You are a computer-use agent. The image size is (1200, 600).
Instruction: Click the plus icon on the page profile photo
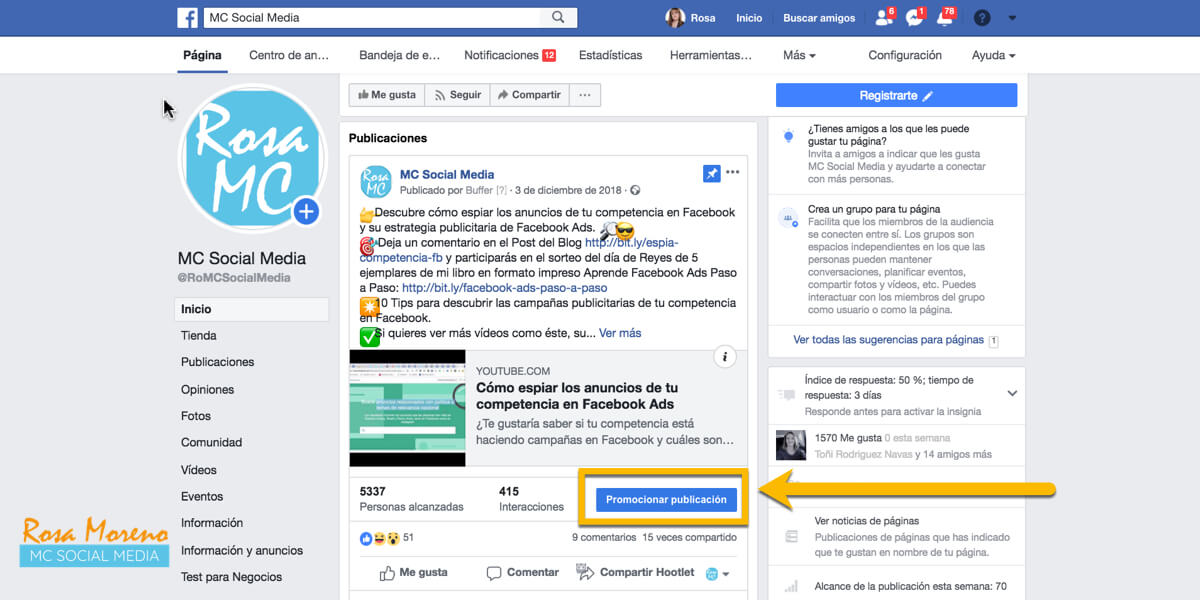pyautogui.click(x=307, y=211)
